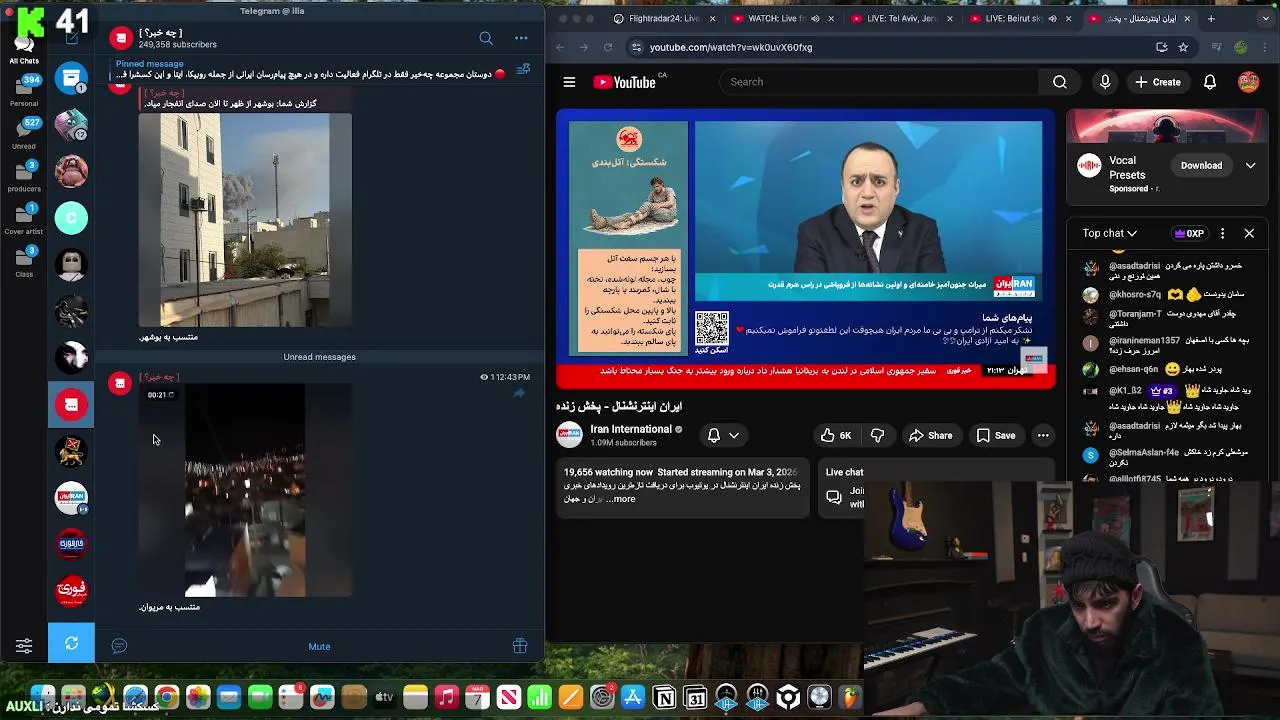Open YouTube notifications bell
Screen dimensions: 1280x720
click(x=1210, y=82)
